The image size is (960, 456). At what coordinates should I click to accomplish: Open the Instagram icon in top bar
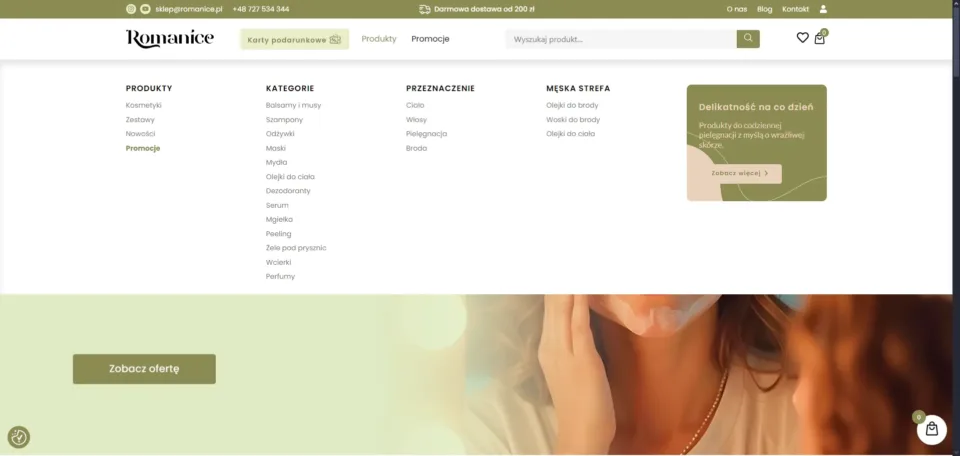(130, 9)
